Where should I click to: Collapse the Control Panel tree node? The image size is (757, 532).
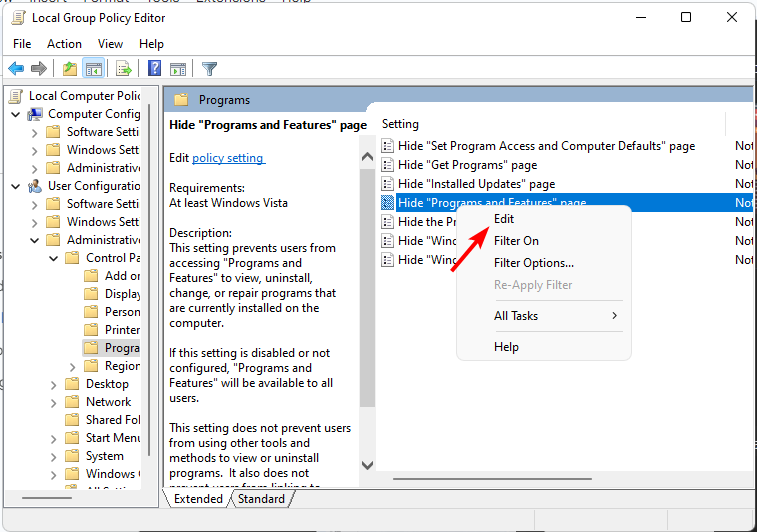[54, 258]
